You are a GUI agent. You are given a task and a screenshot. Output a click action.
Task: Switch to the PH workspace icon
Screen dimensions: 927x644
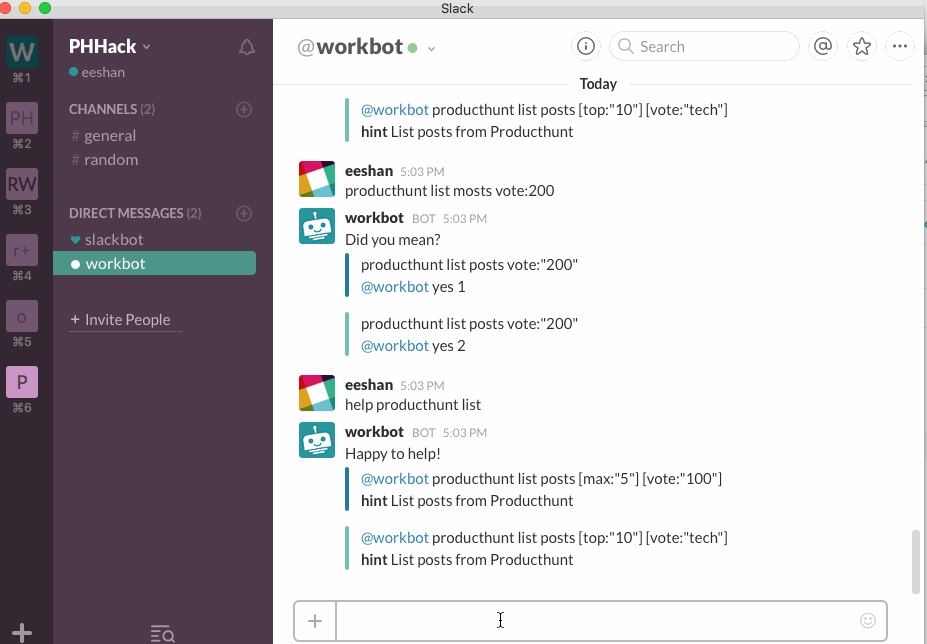click(x=22, y=118)
